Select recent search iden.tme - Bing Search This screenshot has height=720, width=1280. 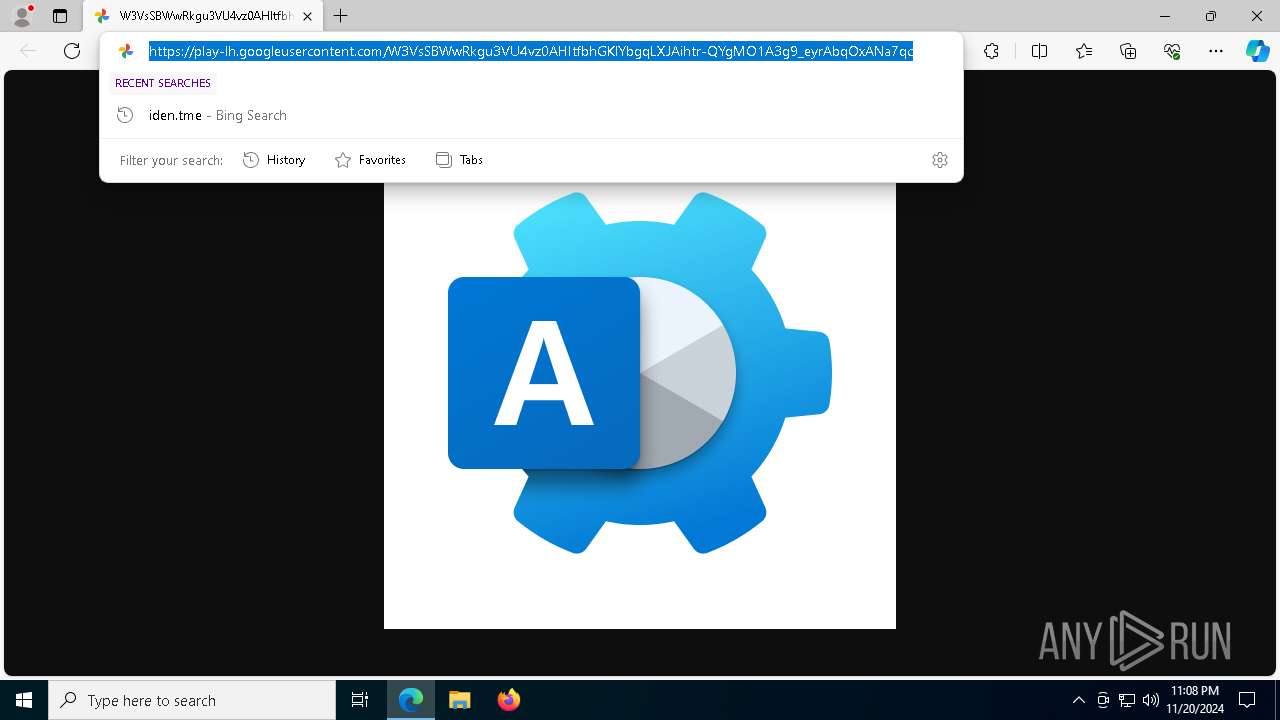531,115
